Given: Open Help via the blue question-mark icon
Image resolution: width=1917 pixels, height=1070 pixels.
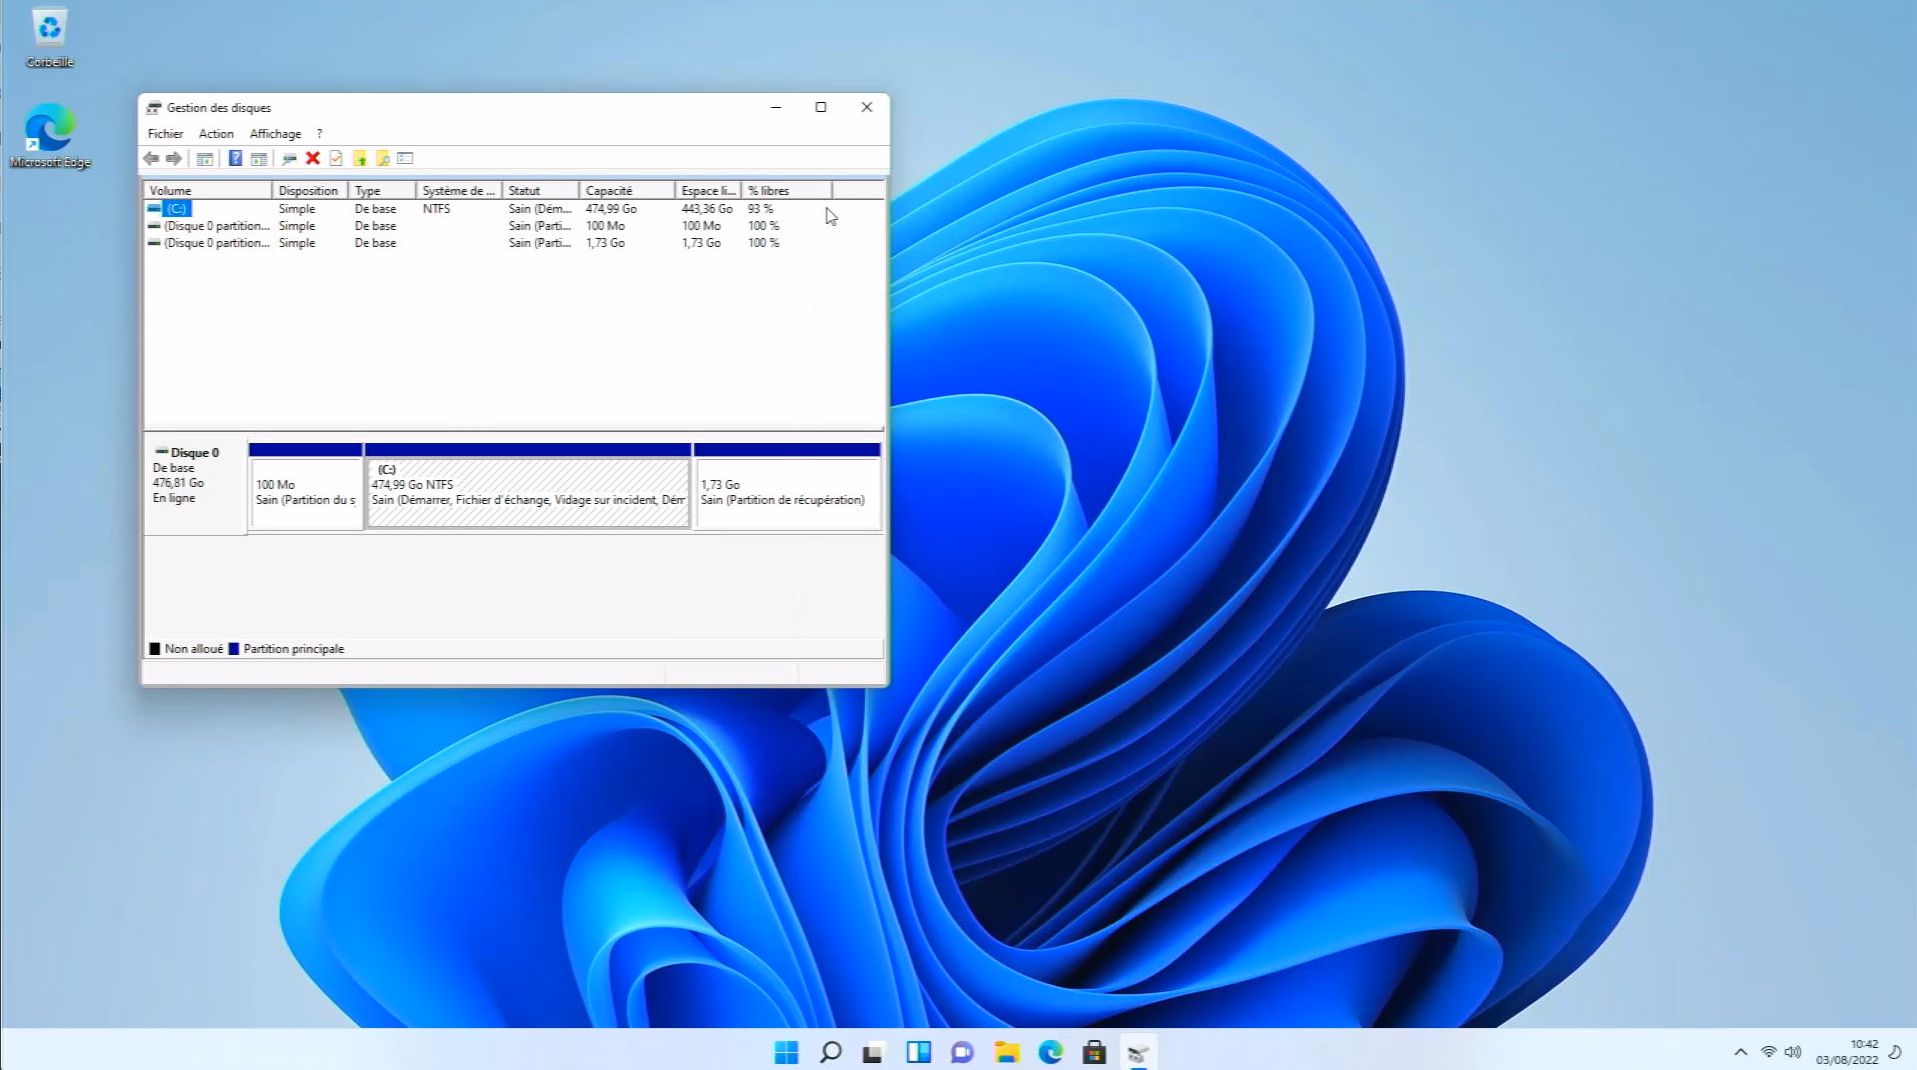Looking at the screenshot, I should click(235, 158).
